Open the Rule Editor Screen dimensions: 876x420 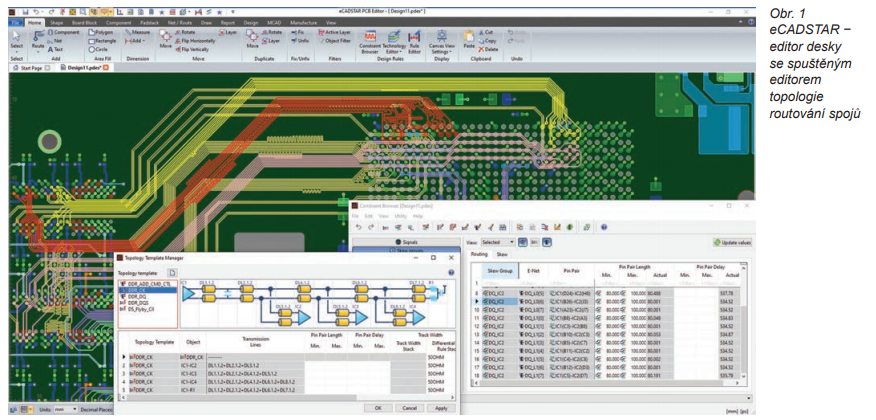coord(415,42)
